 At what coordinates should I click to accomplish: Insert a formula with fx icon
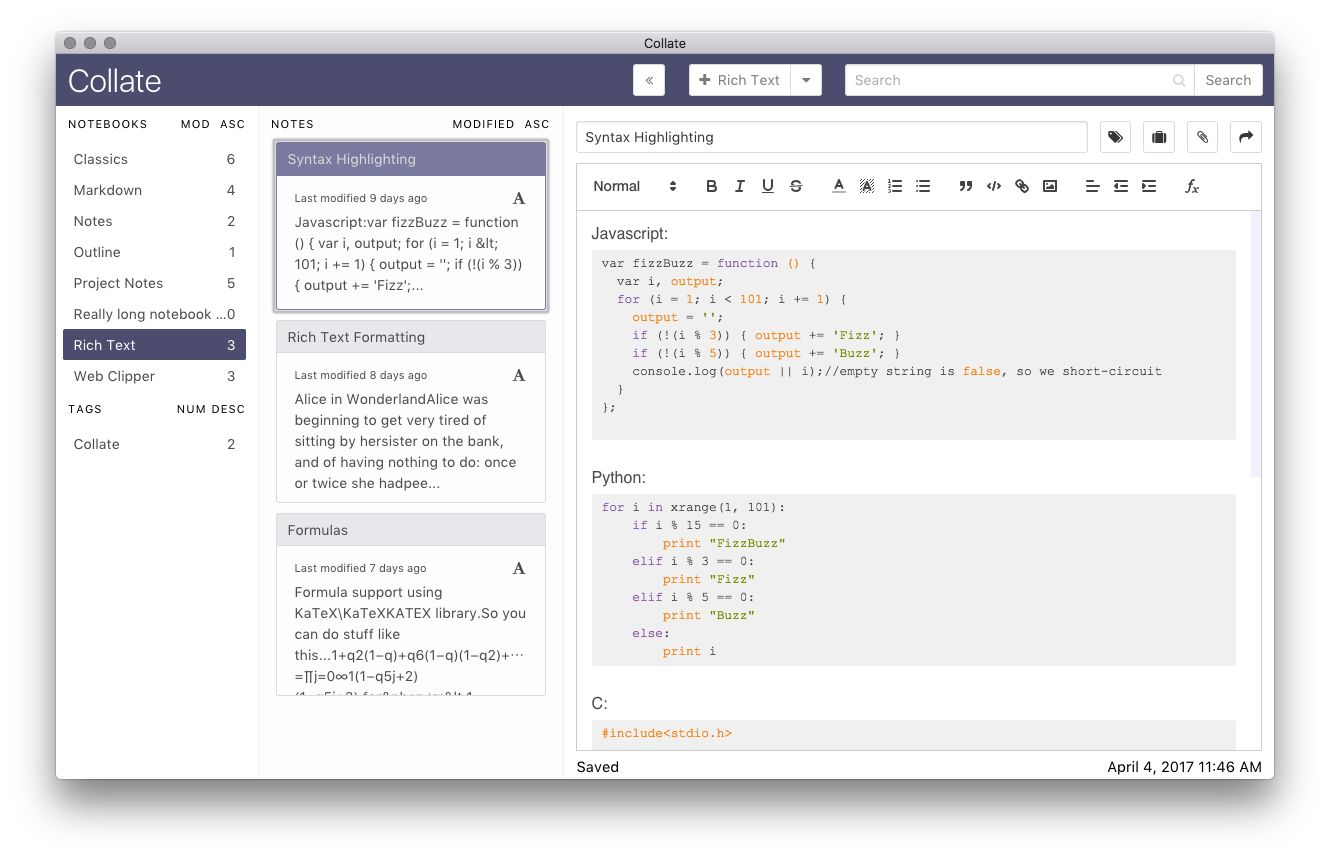click(1191, 186)
